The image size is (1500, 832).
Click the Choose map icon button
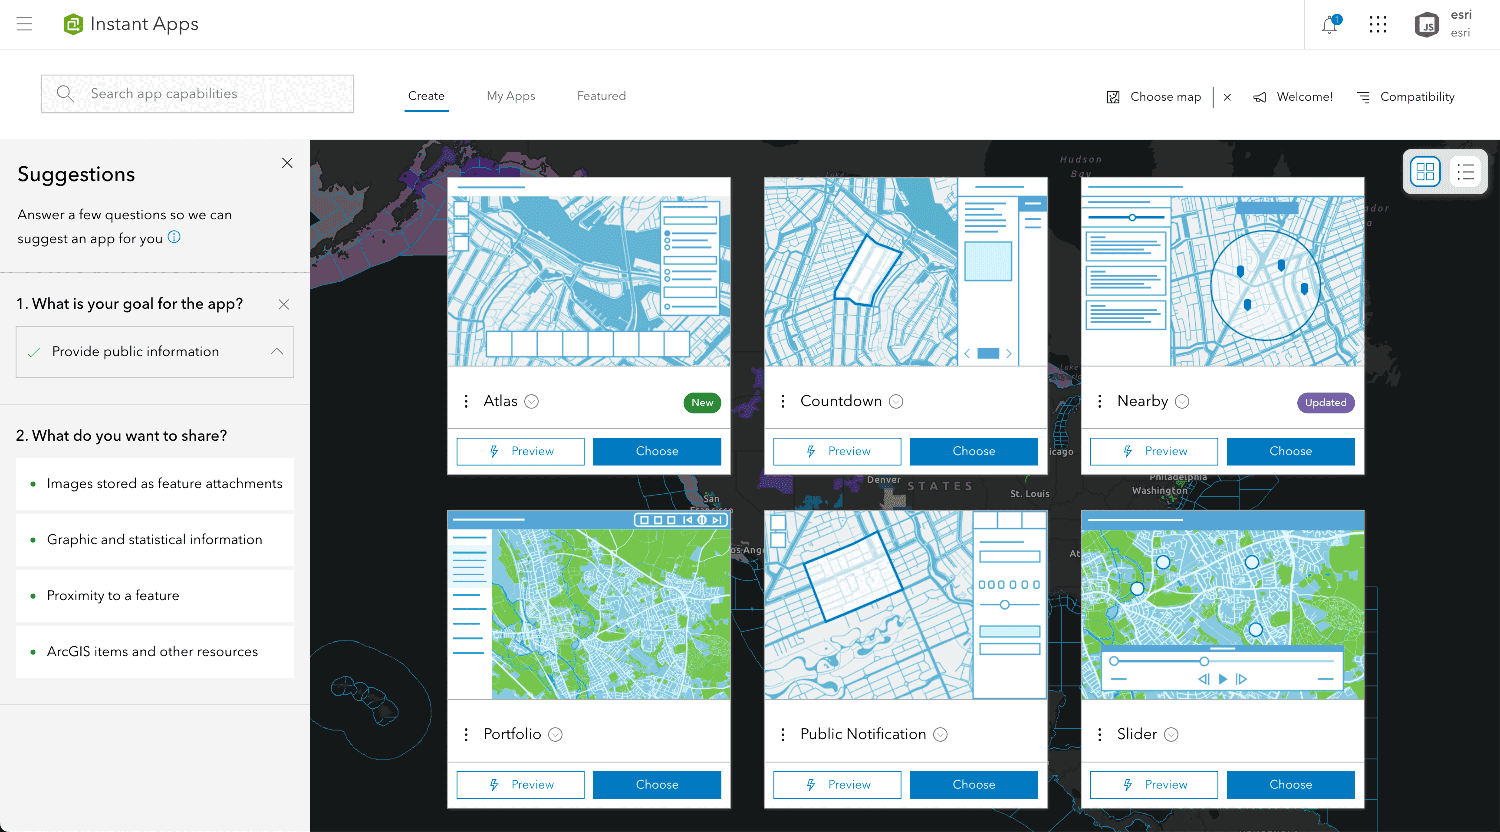(1113, 96)
